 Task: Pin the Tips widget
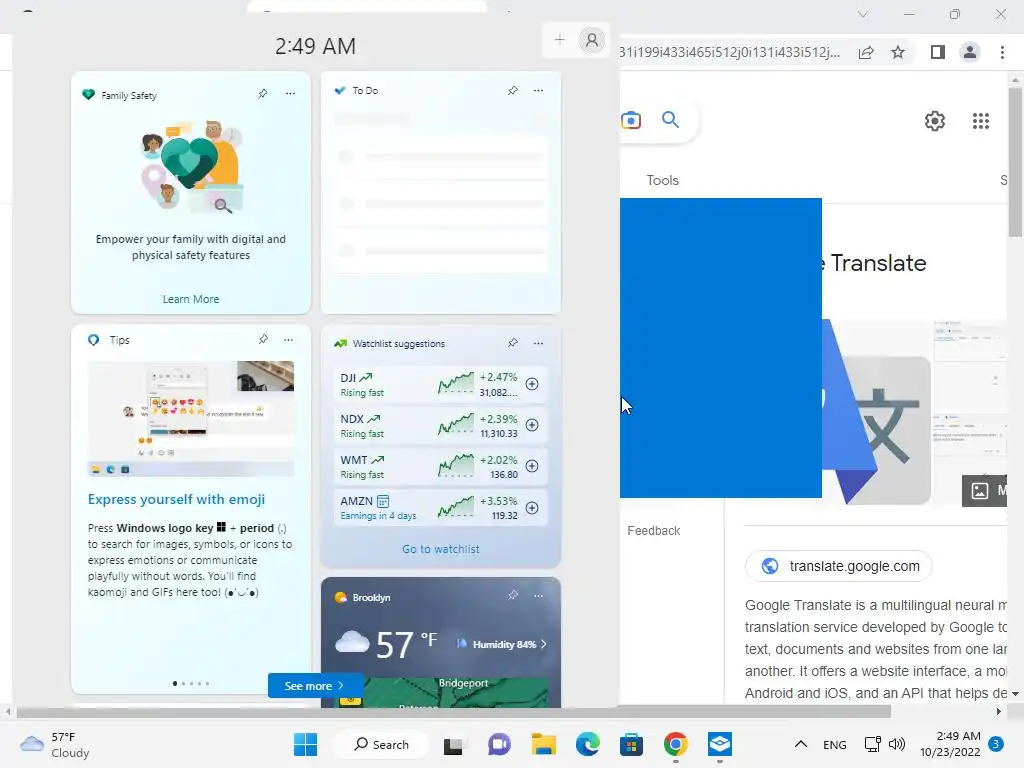[263, 339]
